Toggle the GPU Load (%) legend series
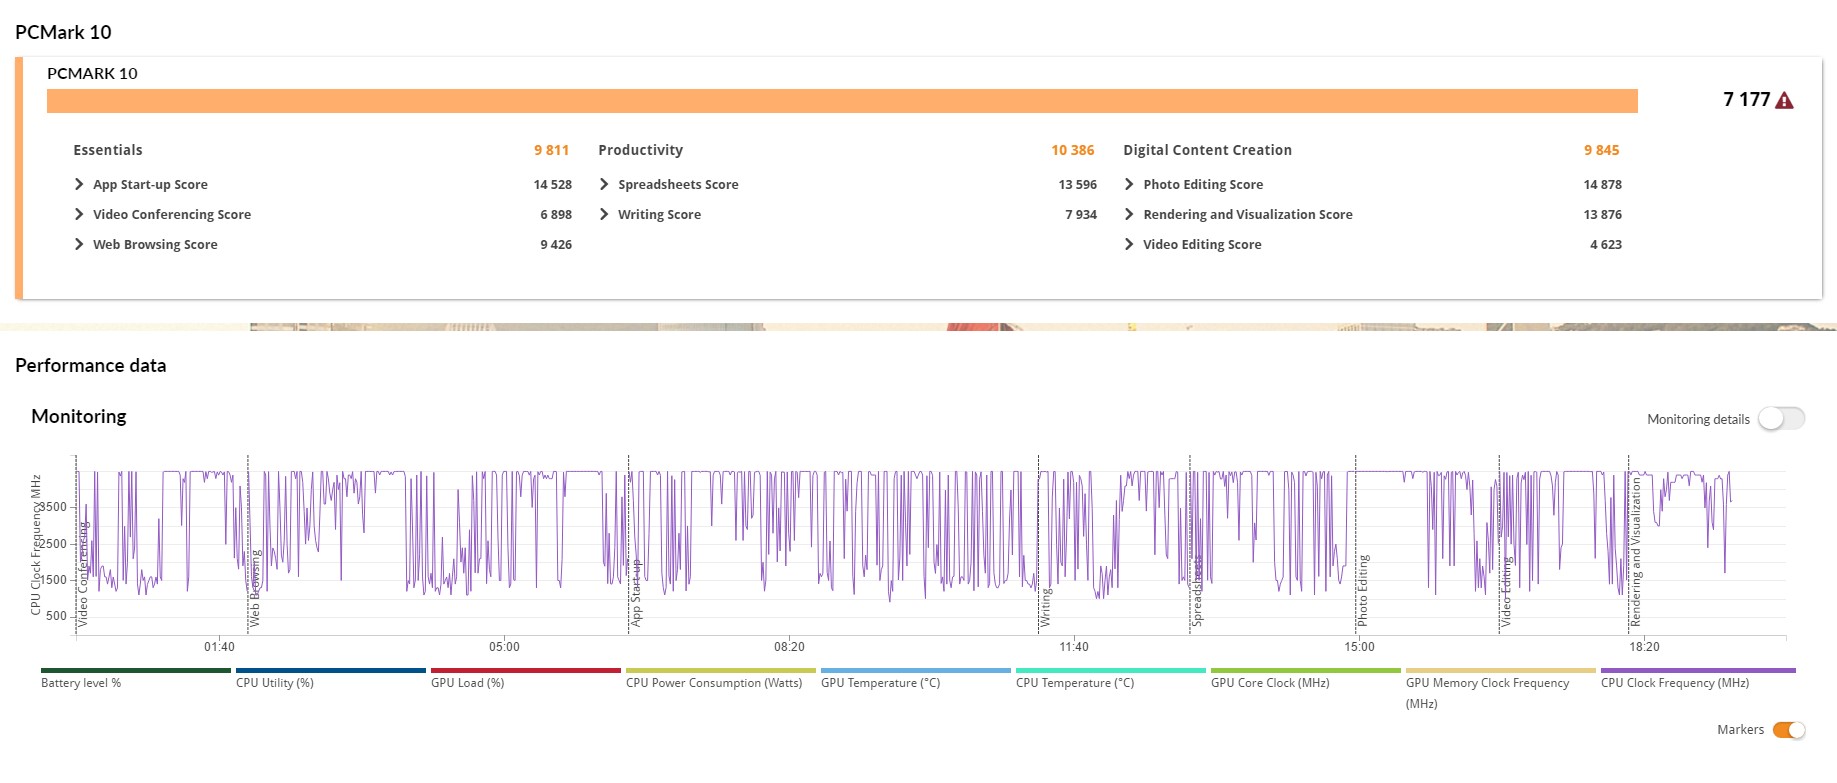The width and height of the screenshot is (1837, 783). coord(525,678)
